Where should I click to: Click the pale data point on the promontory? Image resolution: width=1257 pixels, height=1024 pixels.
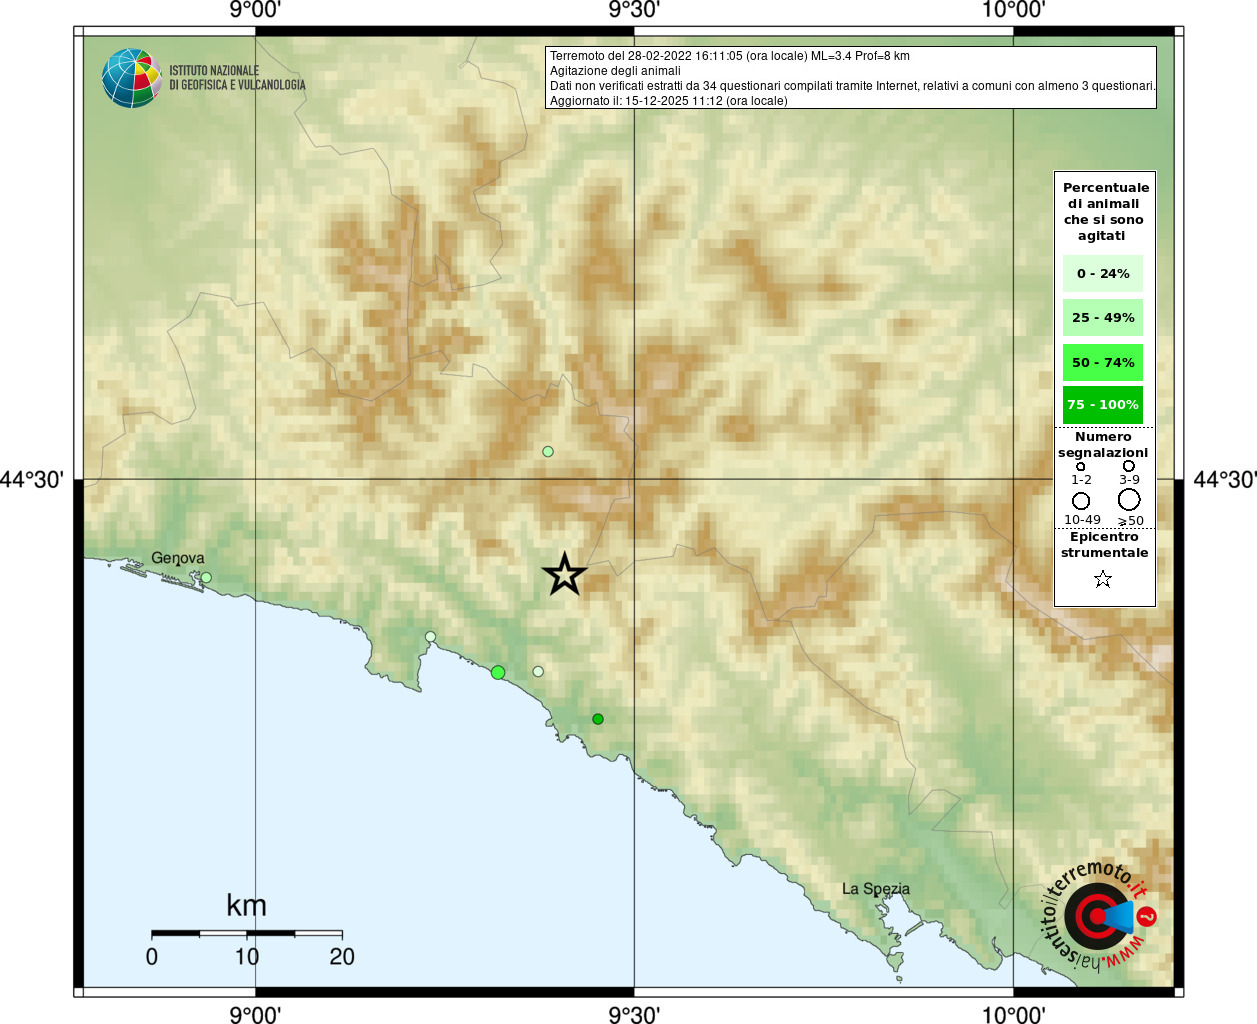point(430,636)
